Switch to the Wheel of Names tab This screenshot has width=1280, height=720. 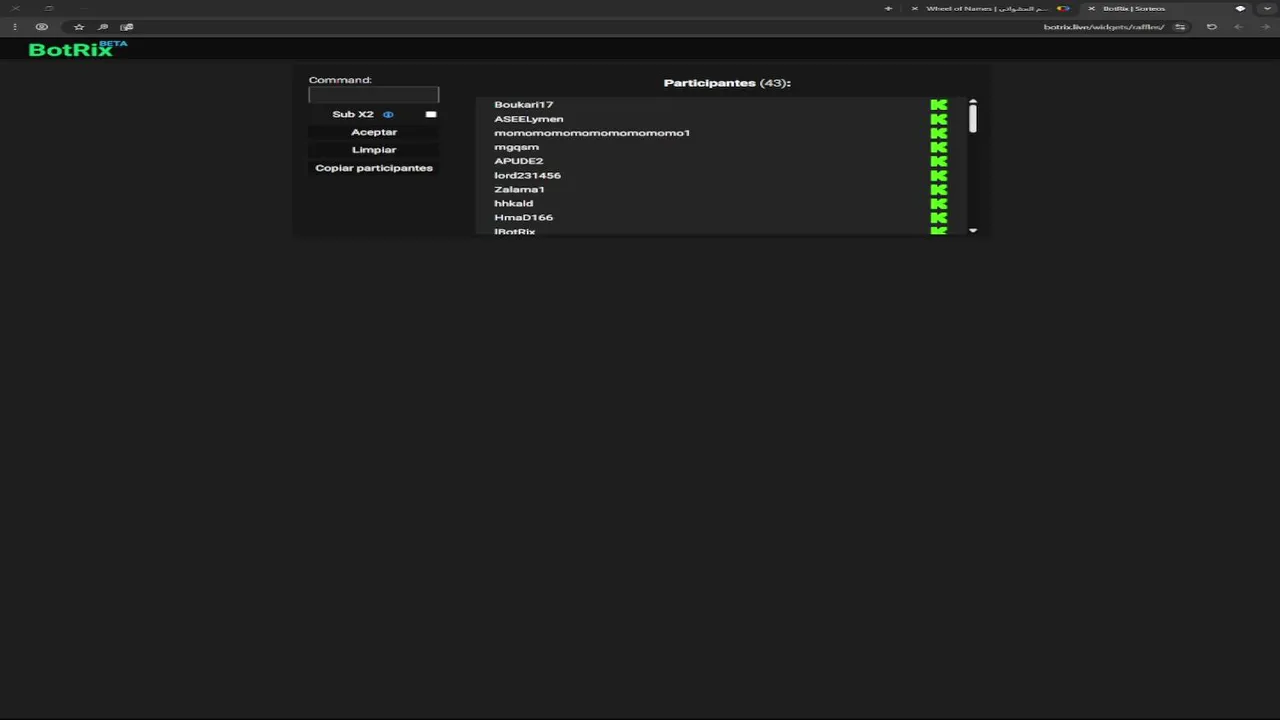[x=990, y=9]
